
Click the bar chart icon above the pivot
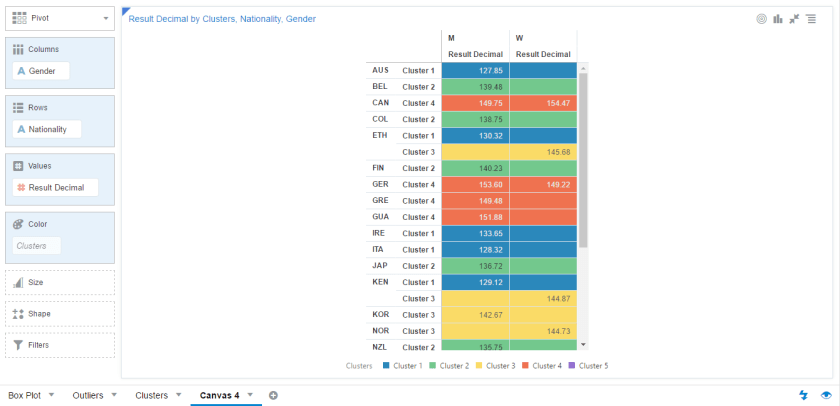pyautogui.click(x=777, y=18)
